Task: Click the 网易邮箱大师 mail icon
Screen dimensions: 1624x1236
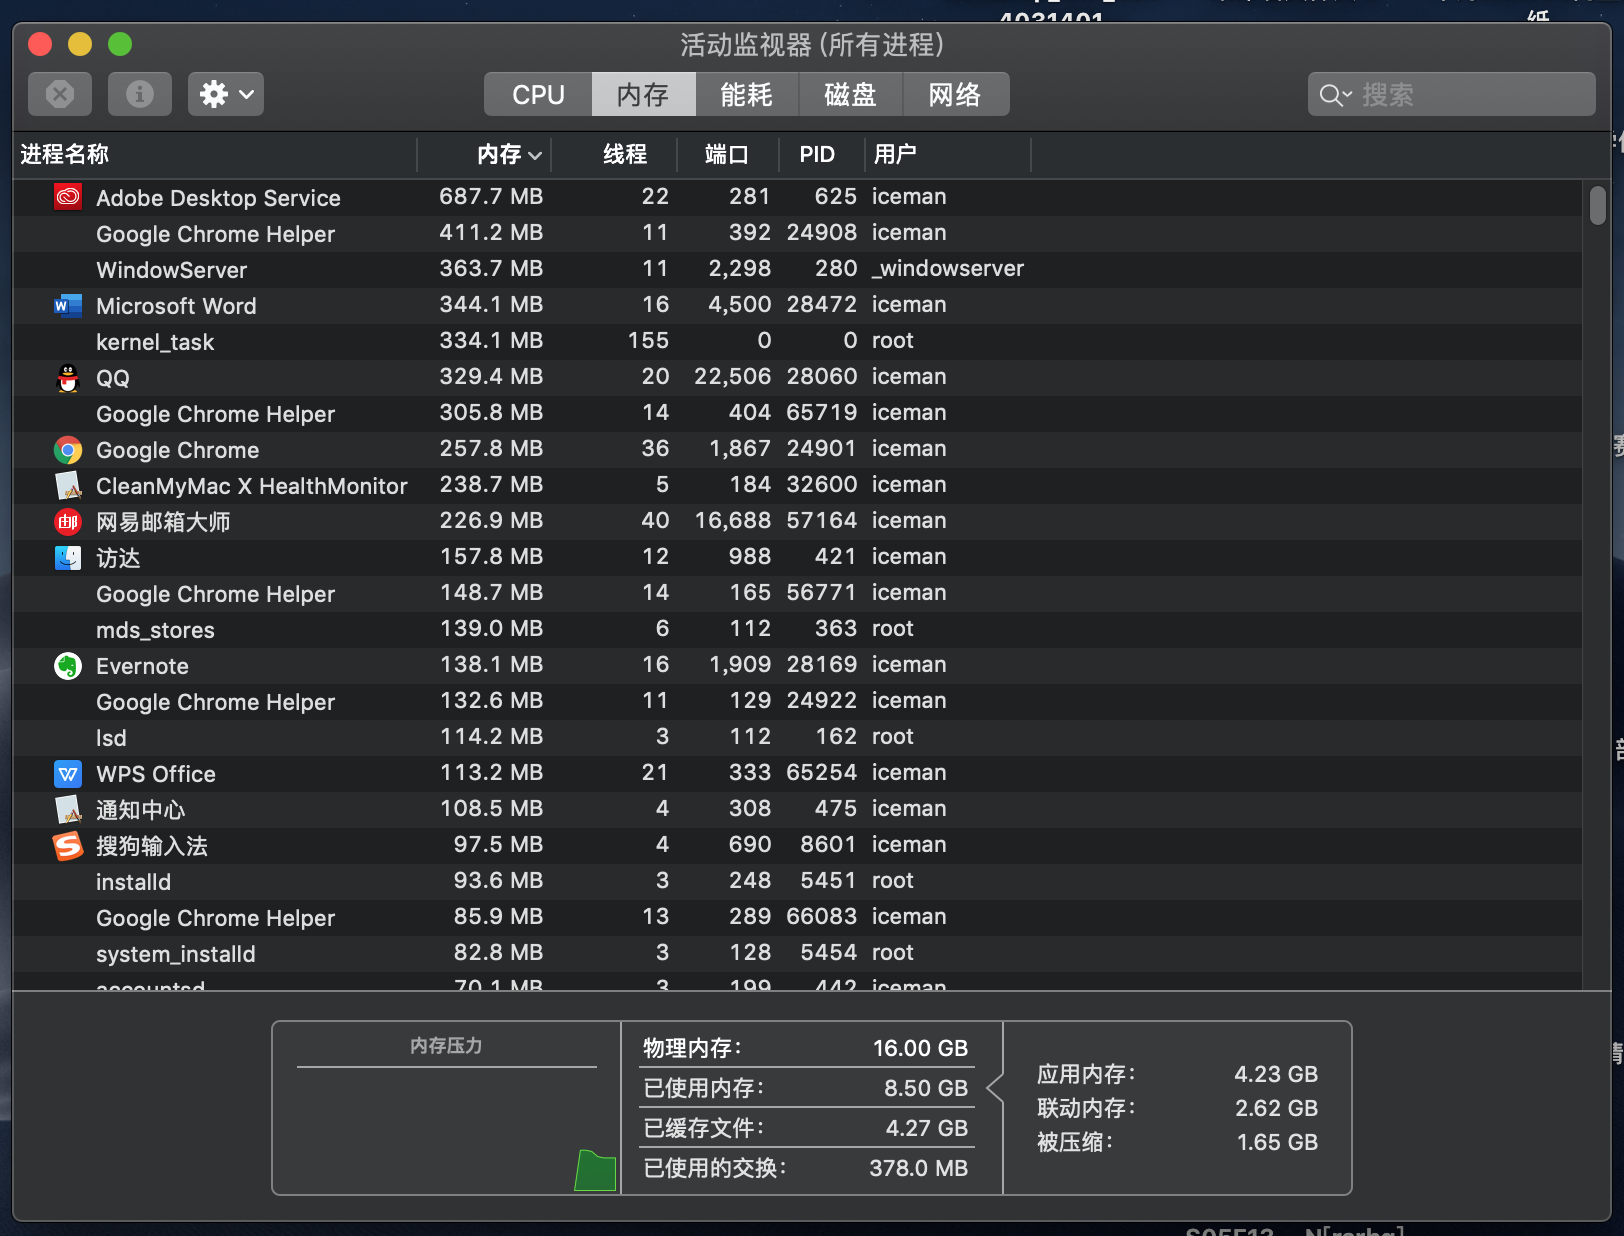Action: point(68,522)
